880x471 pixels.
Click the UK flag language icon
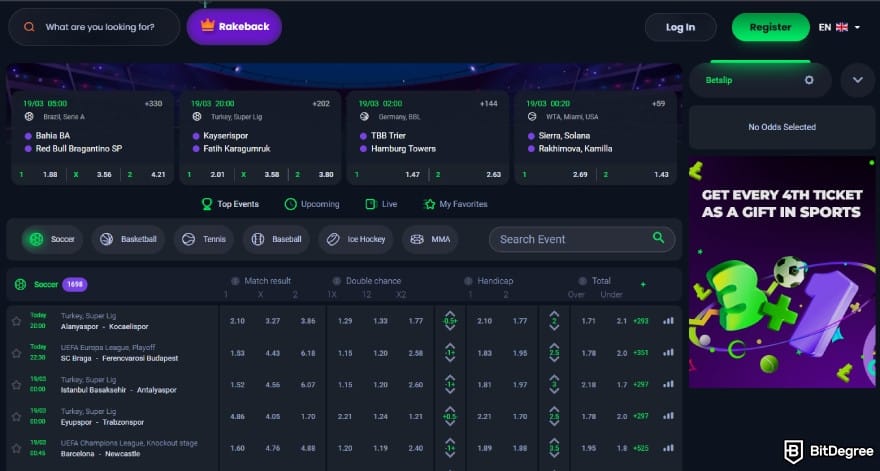coord(841,27)
